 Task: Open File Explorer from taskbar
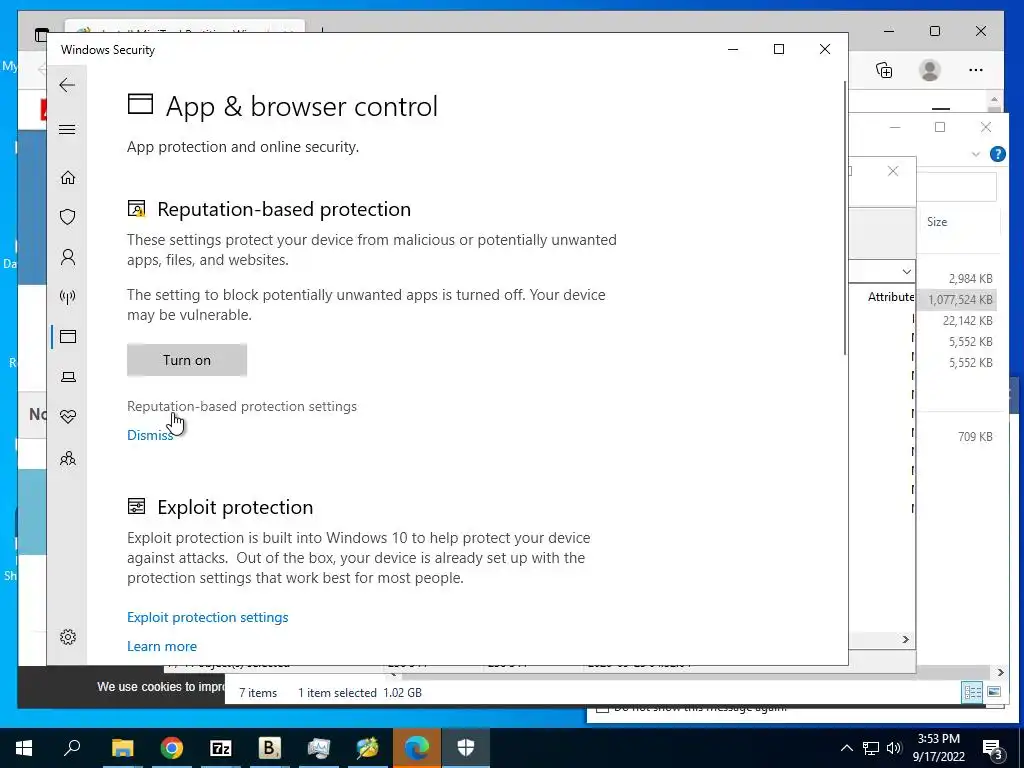[x=122, y=748]
